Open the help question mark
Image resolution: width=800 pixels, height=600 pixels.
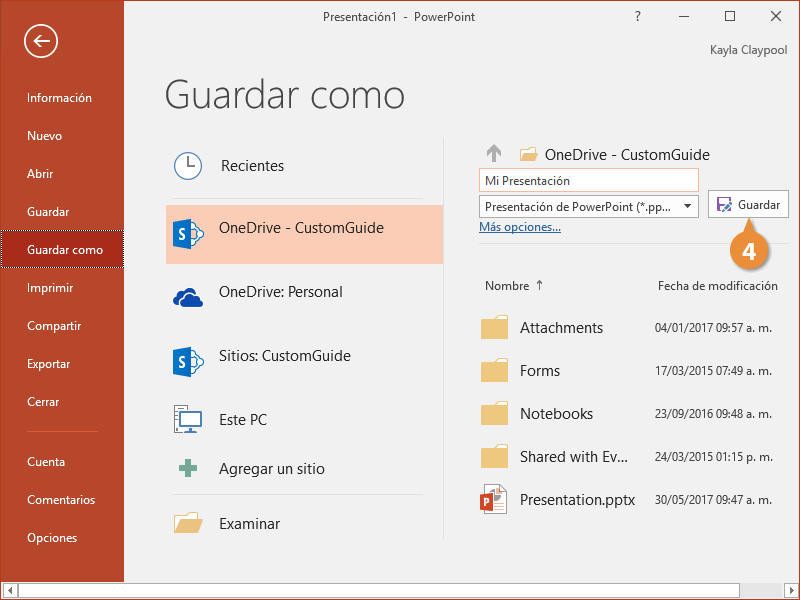click(x=637, y=16)
